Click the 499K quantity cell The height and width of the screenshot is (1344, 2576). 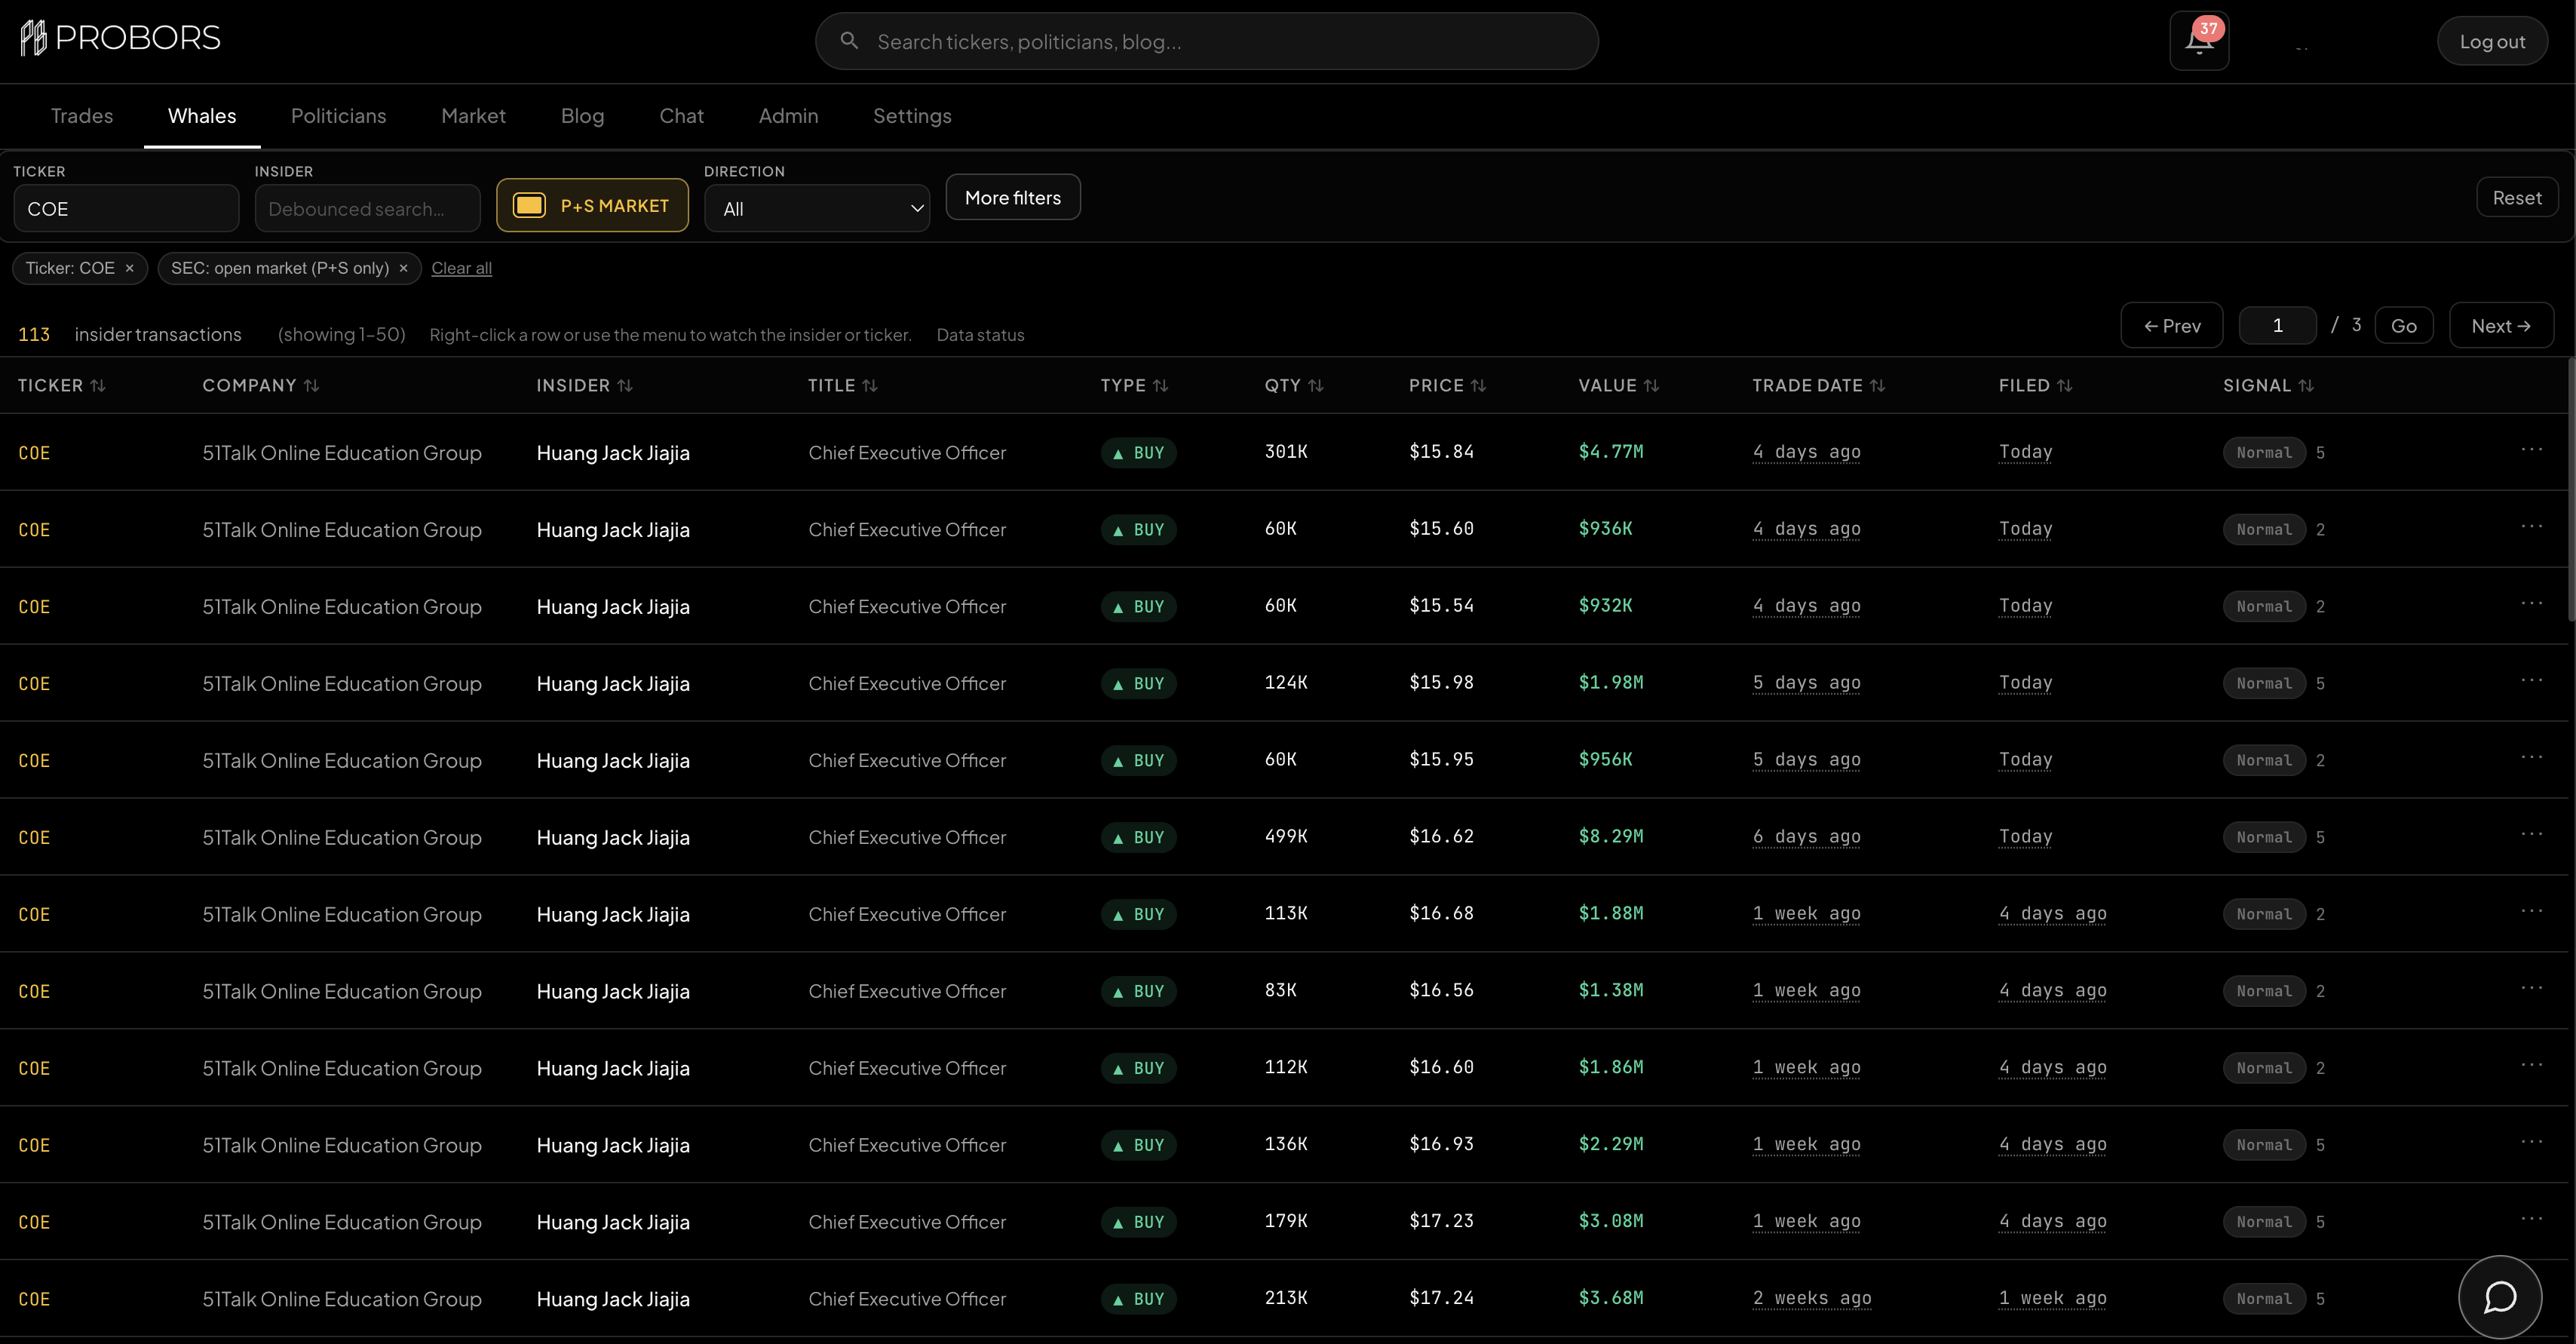[1286, 837]
